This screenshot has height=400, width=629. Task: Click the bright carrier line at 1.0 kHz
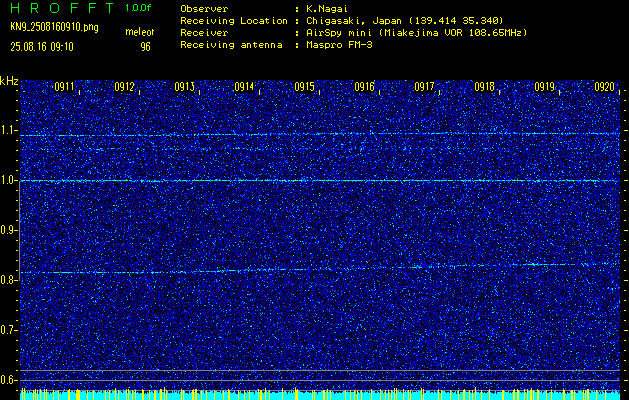[319, 181]
